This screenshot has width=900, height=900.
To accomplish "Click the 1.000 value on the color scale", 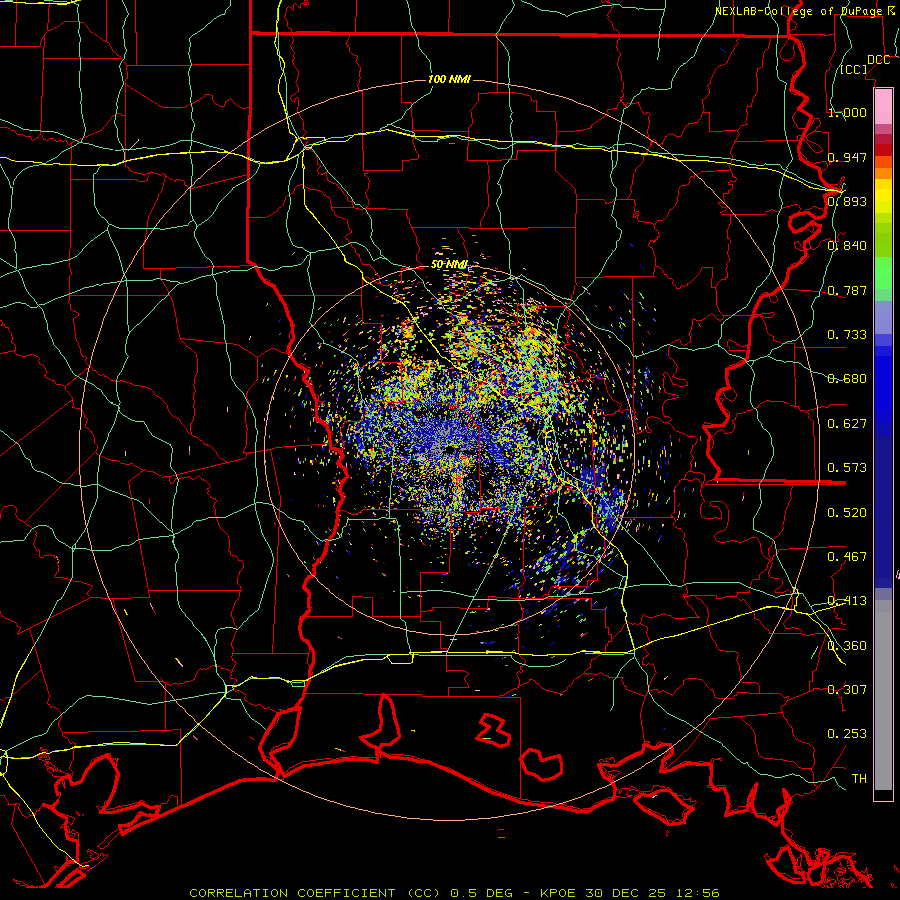I will click(x=847, y=112).
